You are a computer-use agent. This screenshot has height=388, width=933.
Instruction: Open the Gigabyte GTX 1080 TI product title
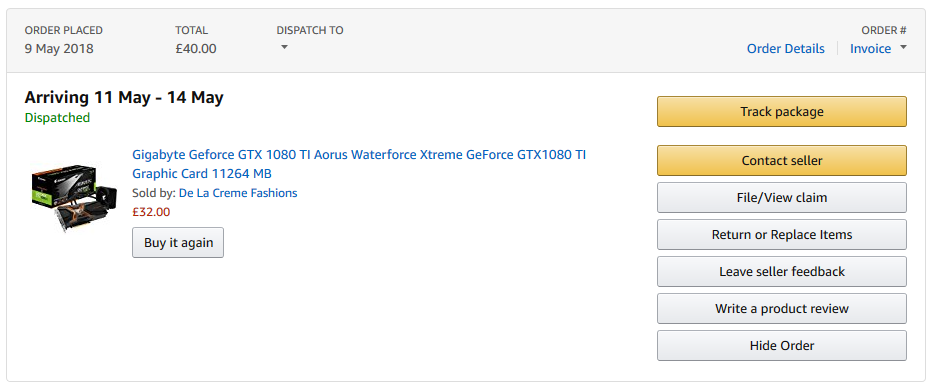(359, 164)
